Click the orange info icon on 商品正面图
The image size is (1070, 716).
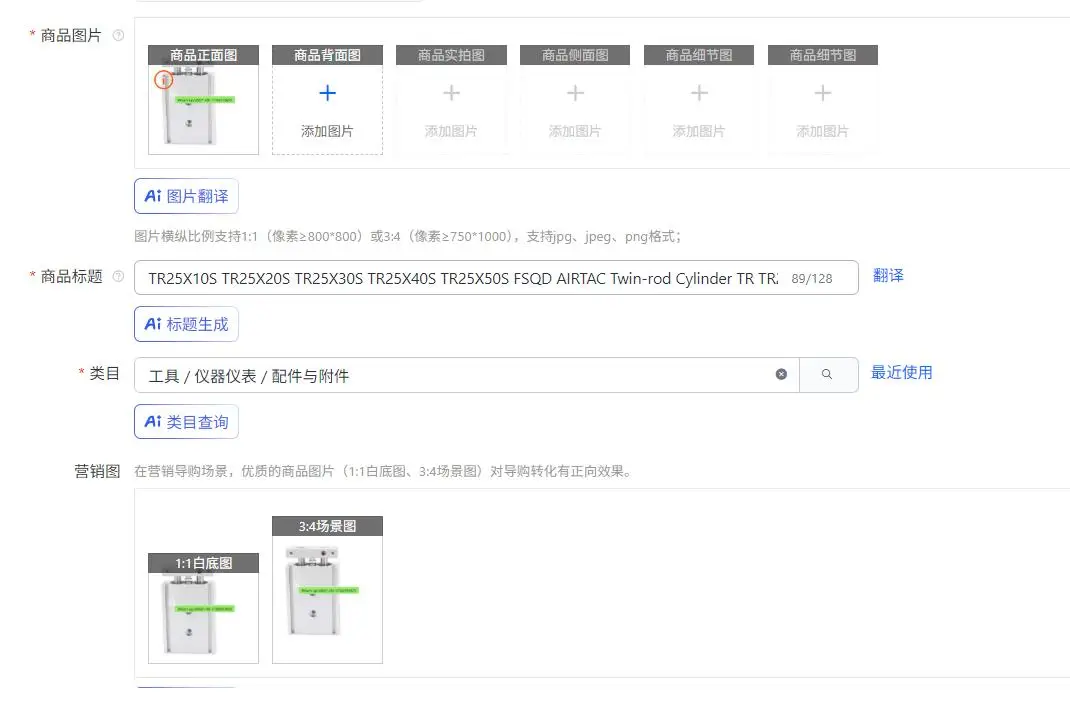pyautogui.click(x=163, y=80)
